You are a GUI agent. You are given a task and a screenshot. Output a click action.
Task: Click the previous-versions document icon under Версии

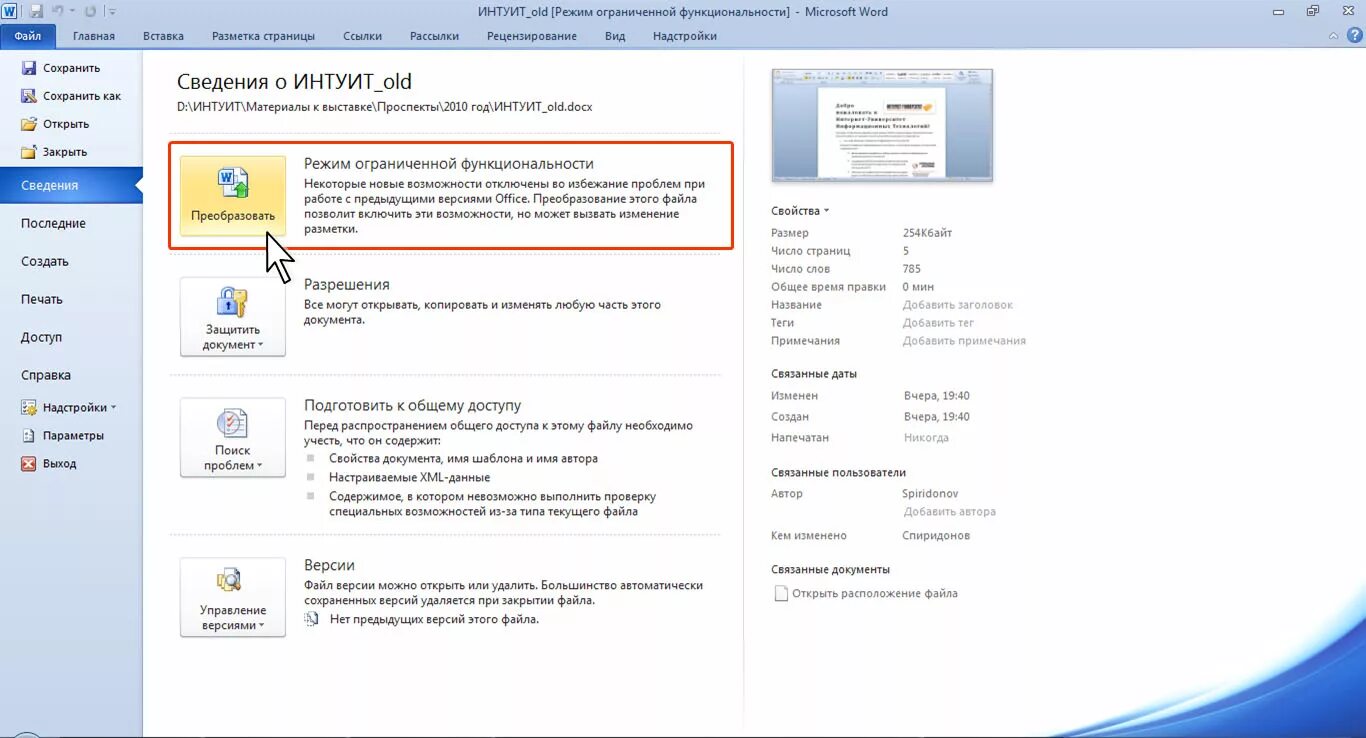312,619
